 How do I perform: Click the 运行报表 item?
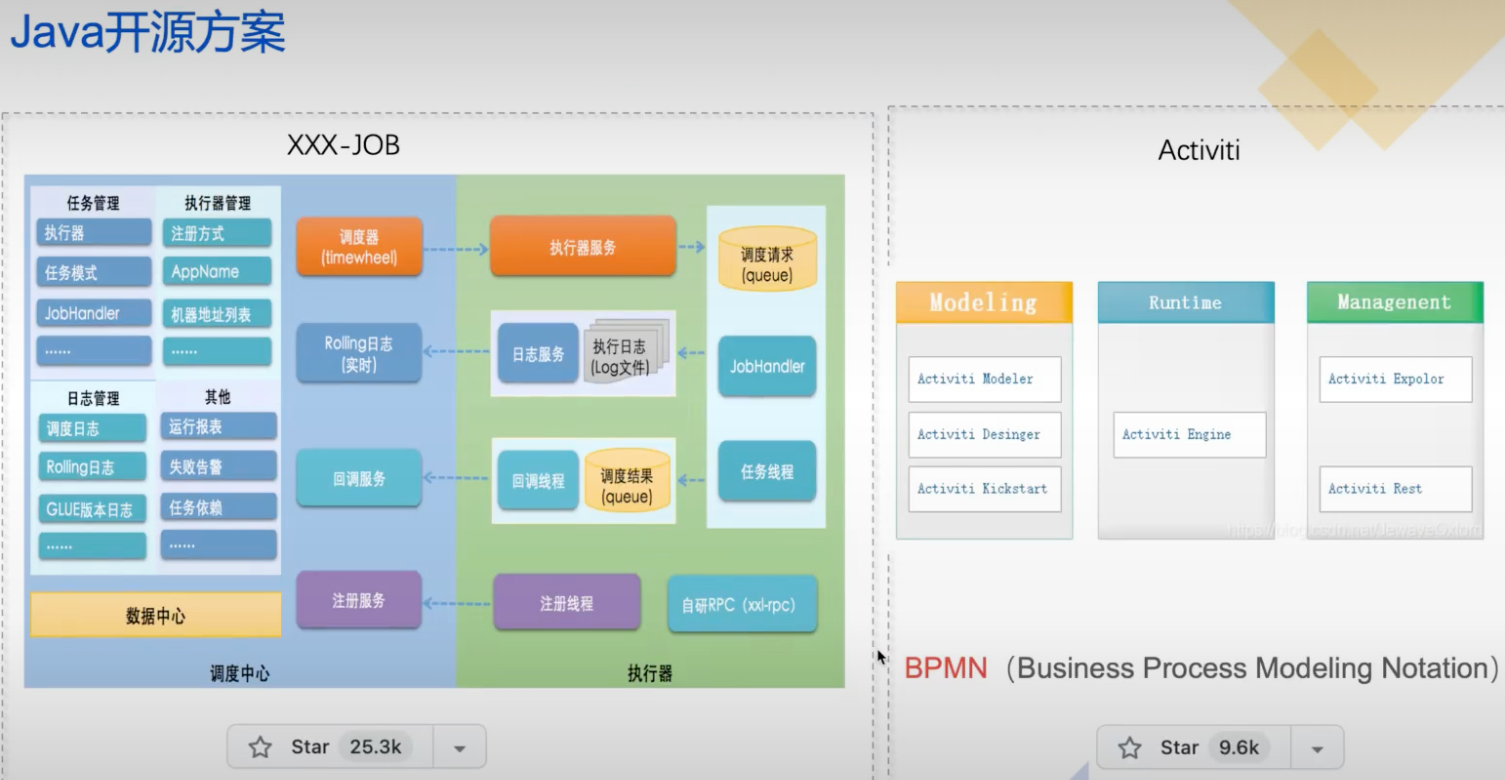tap(219, 426)
